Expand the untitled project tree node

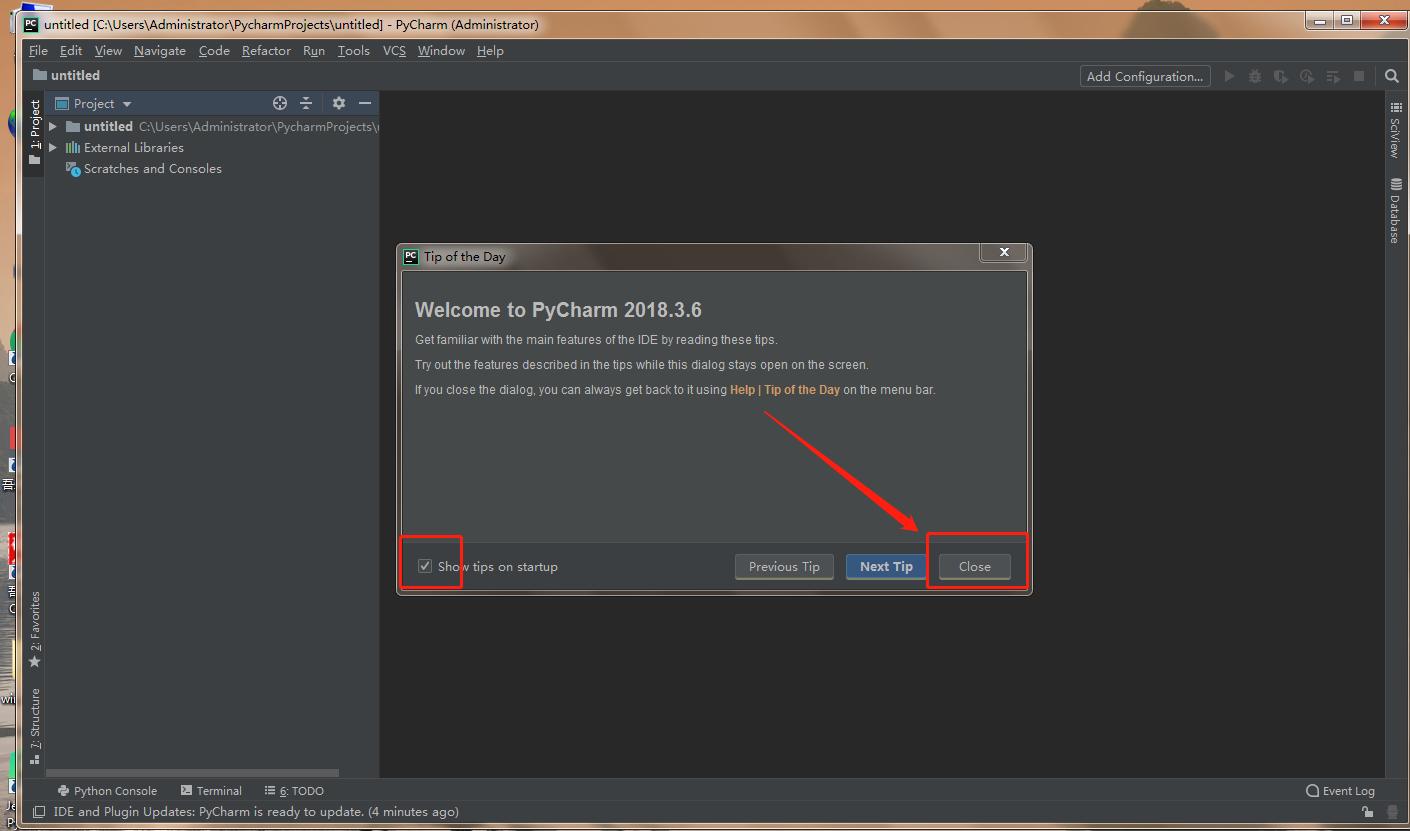[53, 127]
